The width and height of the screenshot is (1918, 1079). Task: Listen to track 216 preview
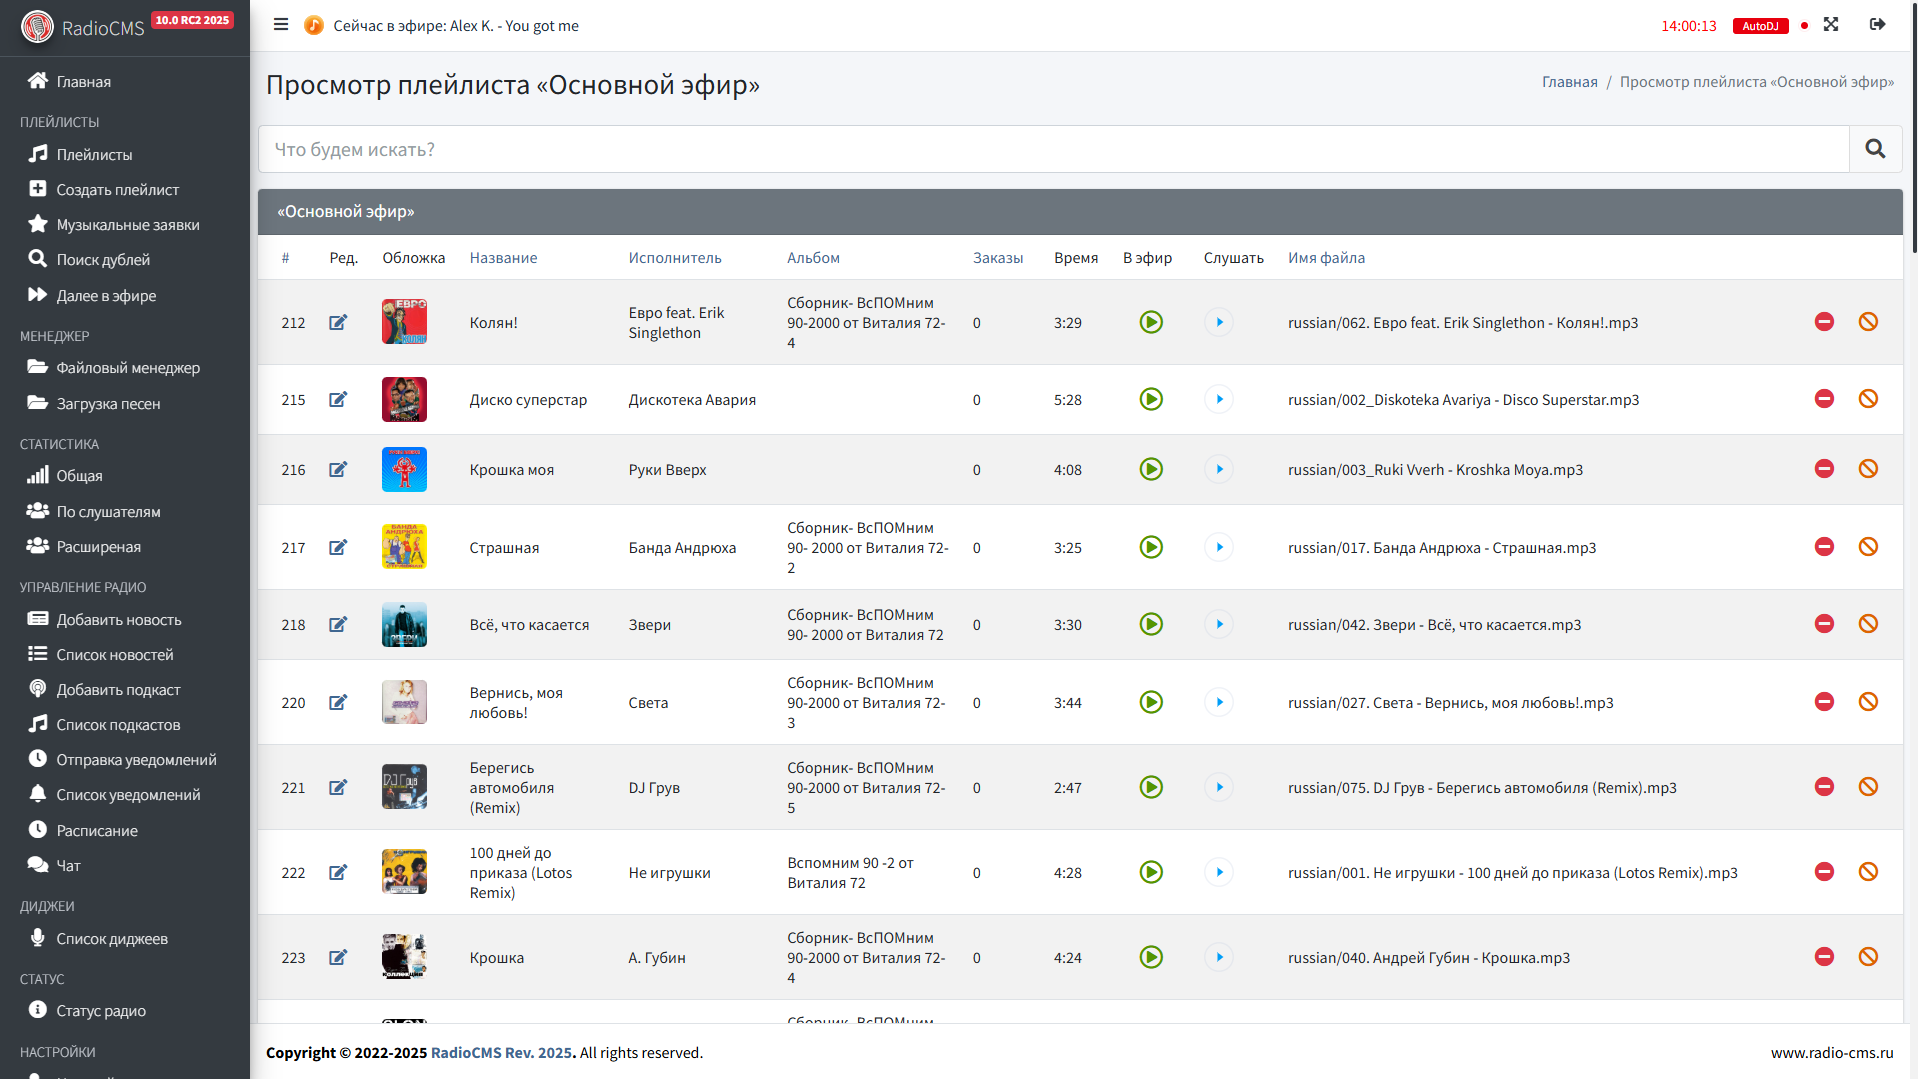(x=1219, y=469)
